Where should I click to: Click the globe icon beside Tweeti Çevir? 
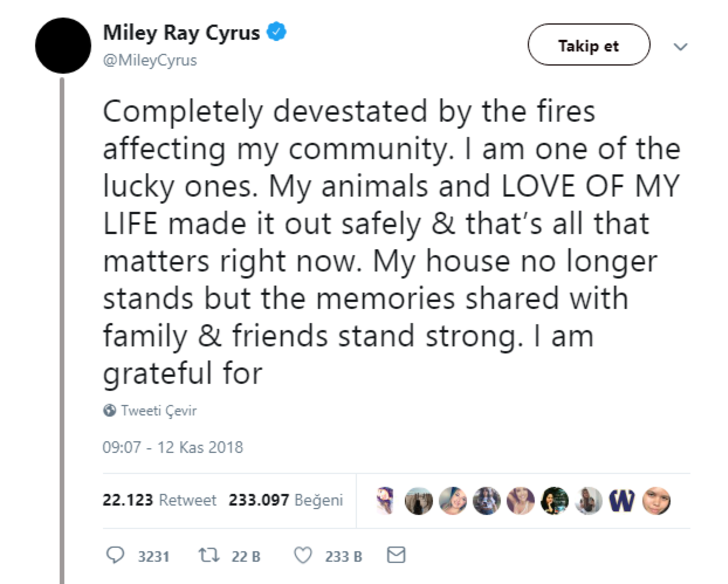click(109, 411)
